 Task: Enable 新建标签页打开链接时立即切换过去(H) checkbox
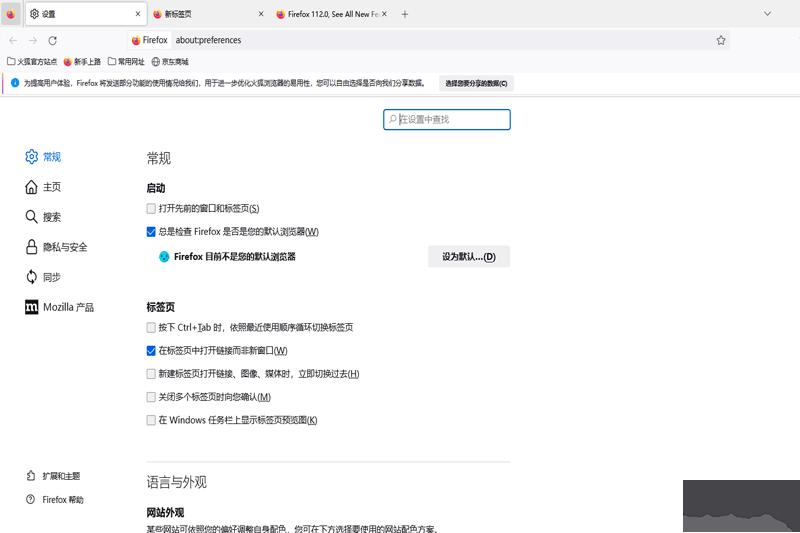click(151, 374)
